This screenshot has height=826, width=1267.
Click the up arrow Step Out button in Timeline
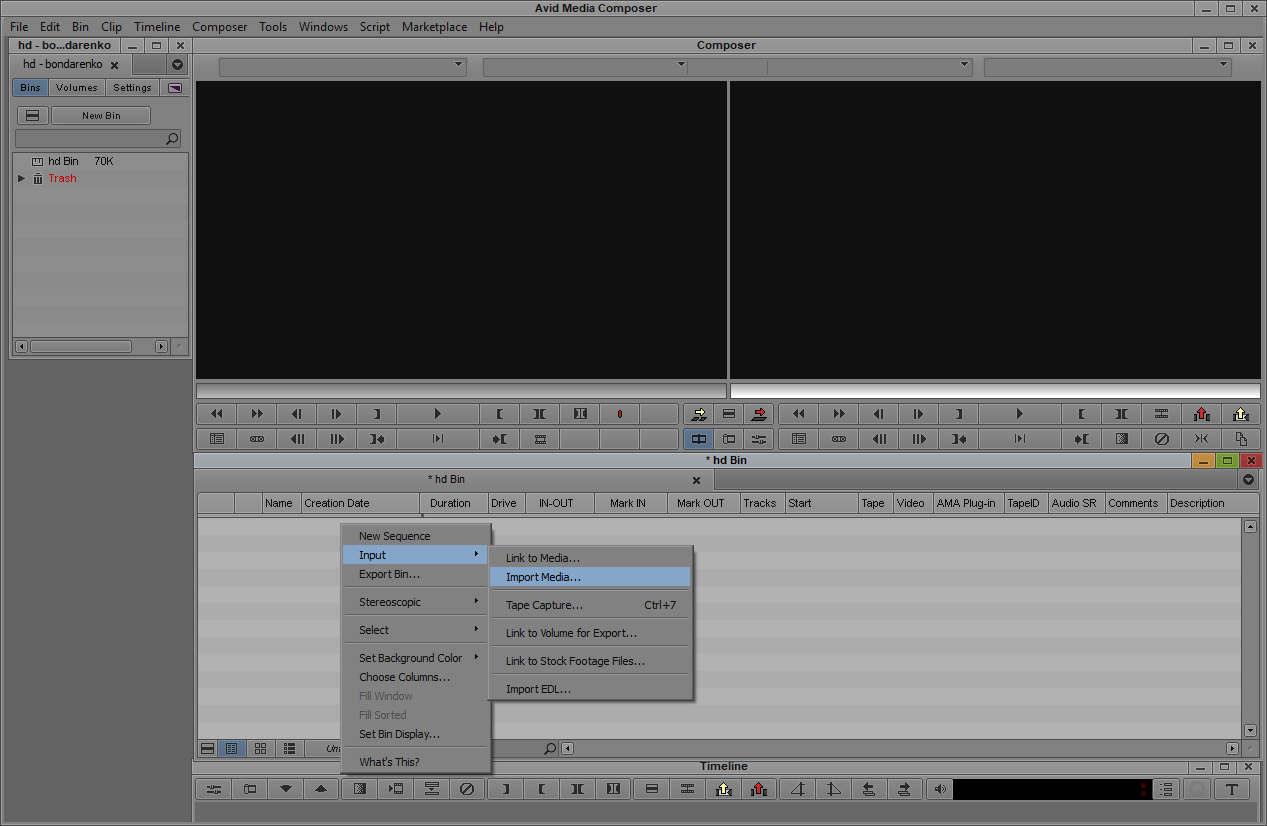click(321, 789)
